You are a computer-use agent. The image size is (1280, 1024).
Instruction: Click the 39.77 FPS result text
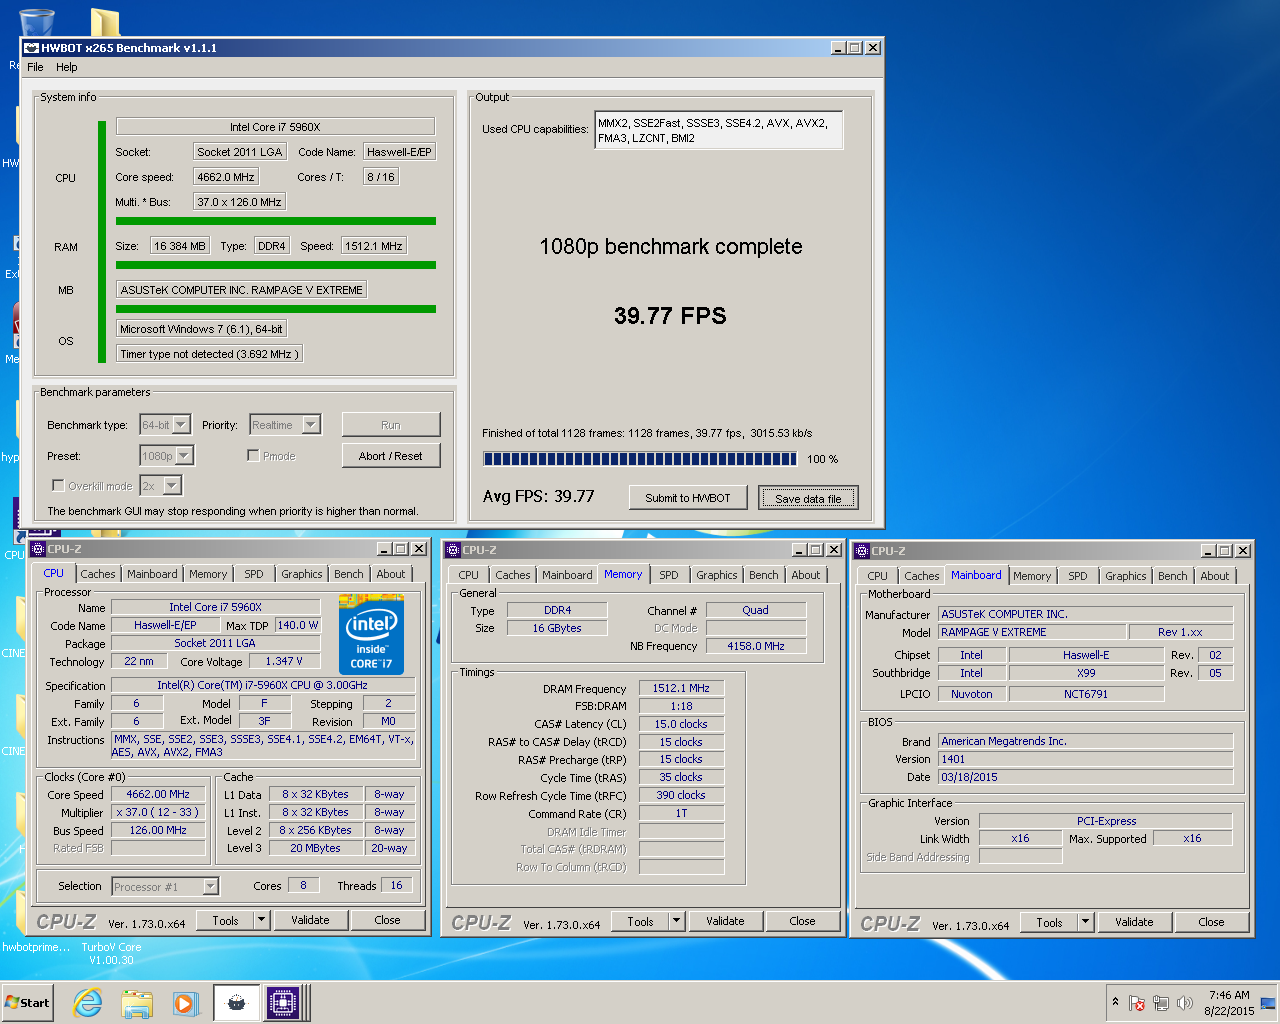670,316
